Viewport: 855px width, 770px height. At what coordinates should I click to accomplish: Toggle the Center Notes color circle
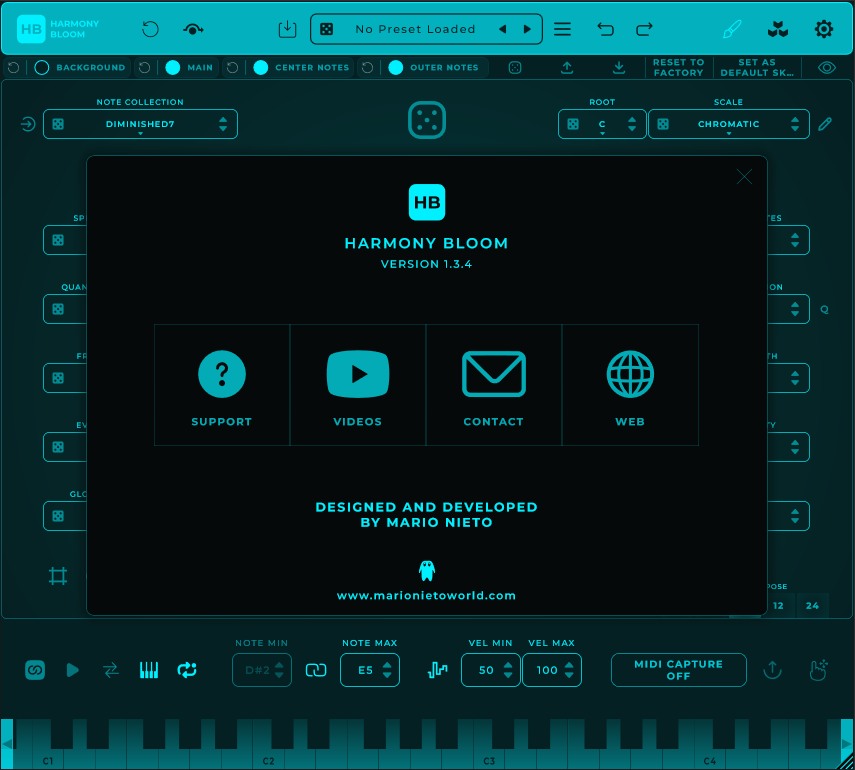(261, 68)
